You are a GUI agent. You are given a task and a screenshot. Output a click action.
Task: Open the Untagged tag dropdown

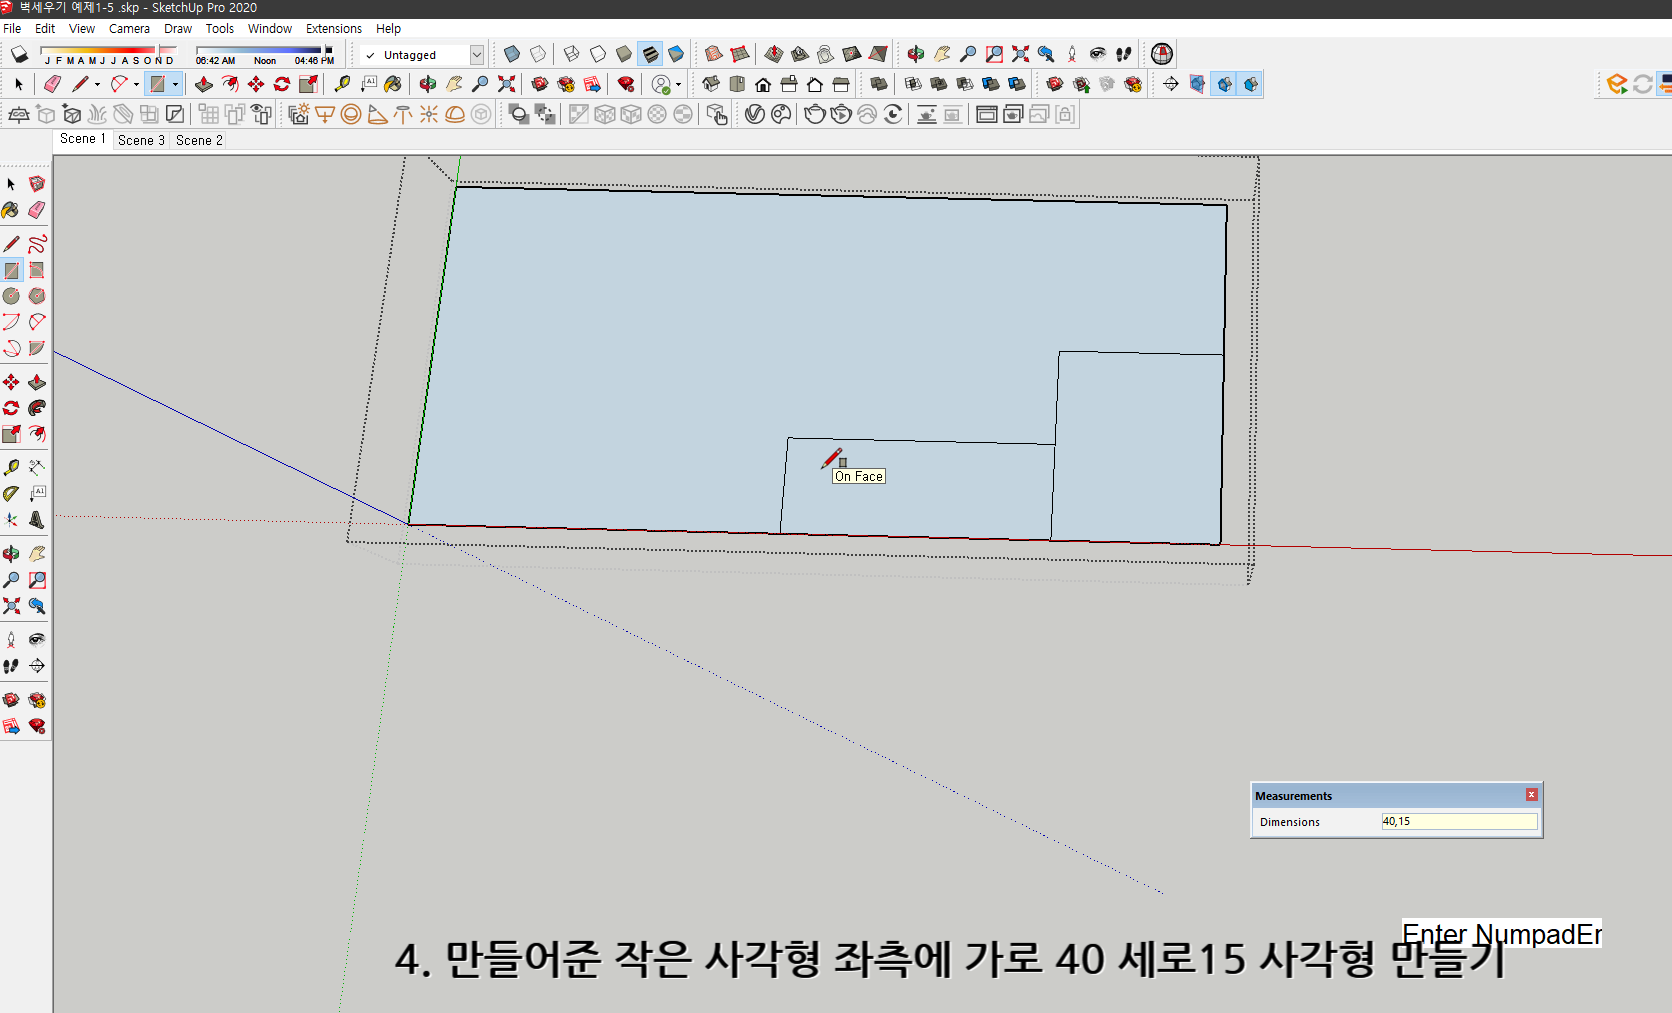477,55
